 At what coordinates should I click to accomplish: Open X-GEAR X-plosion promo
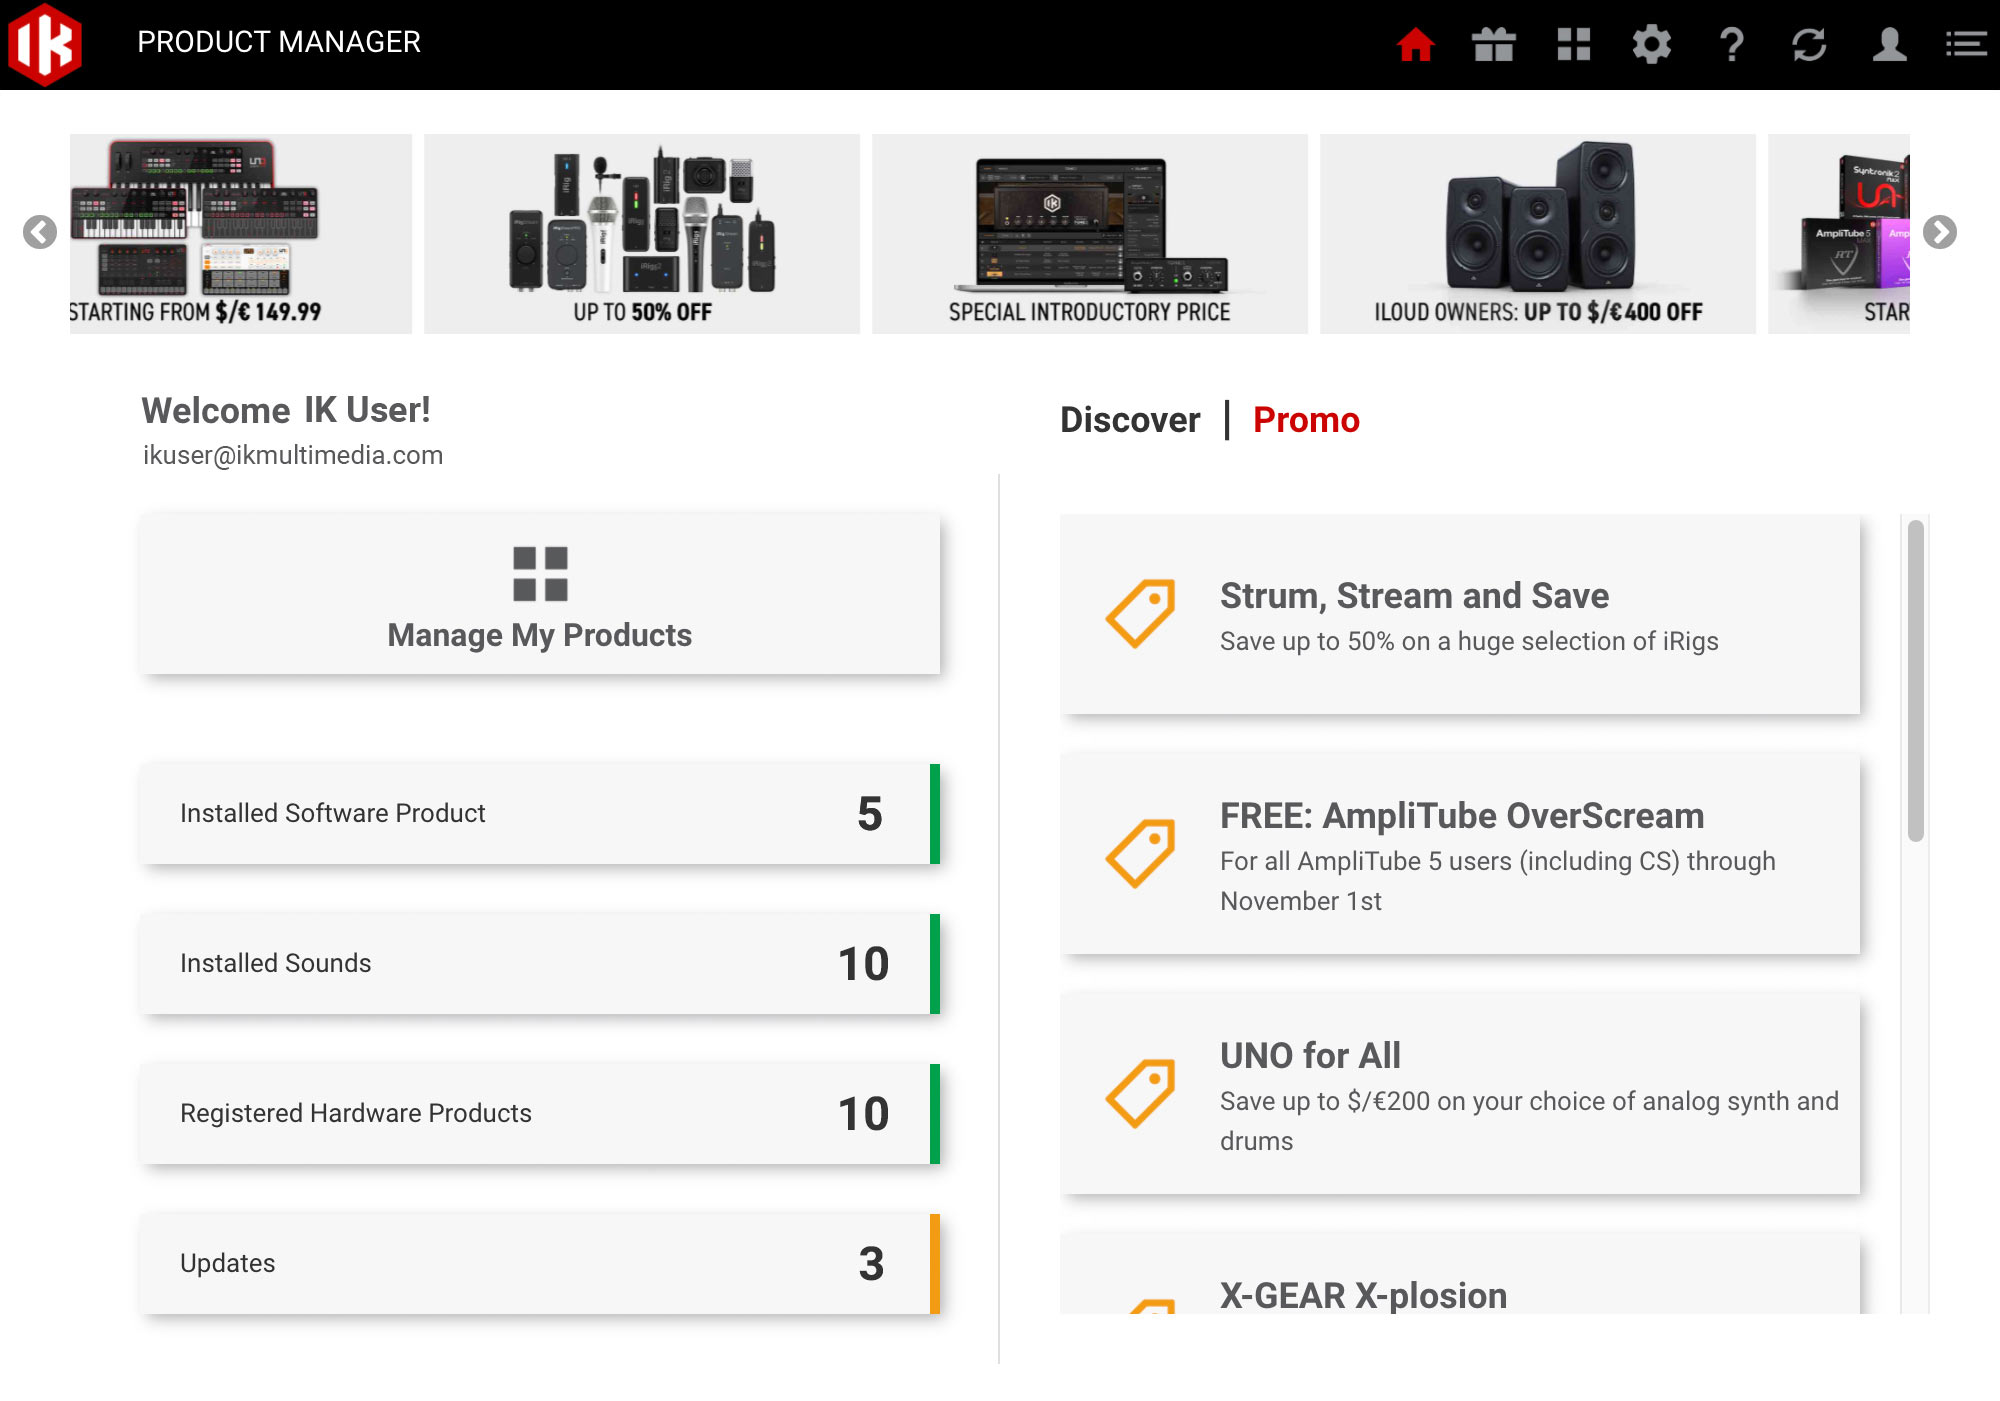pos(1460,1274)
